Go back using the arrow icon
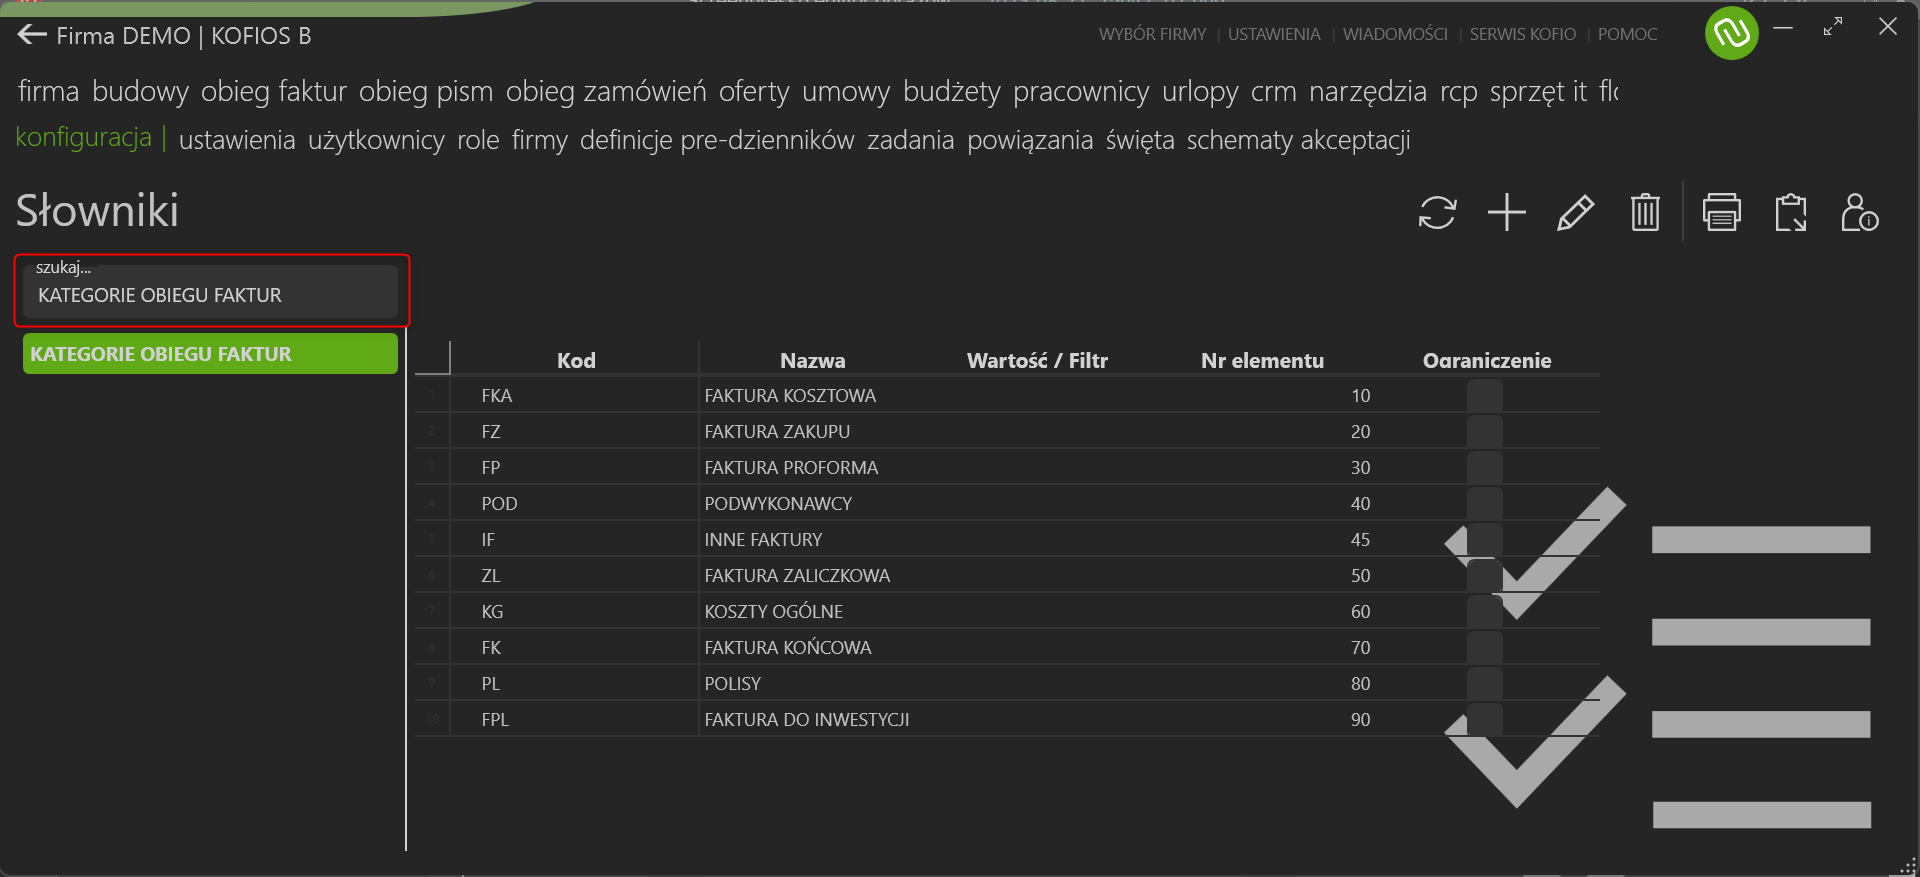This screenshot has height=877, width=1920. pyautogui.click(x=32, y=35)
